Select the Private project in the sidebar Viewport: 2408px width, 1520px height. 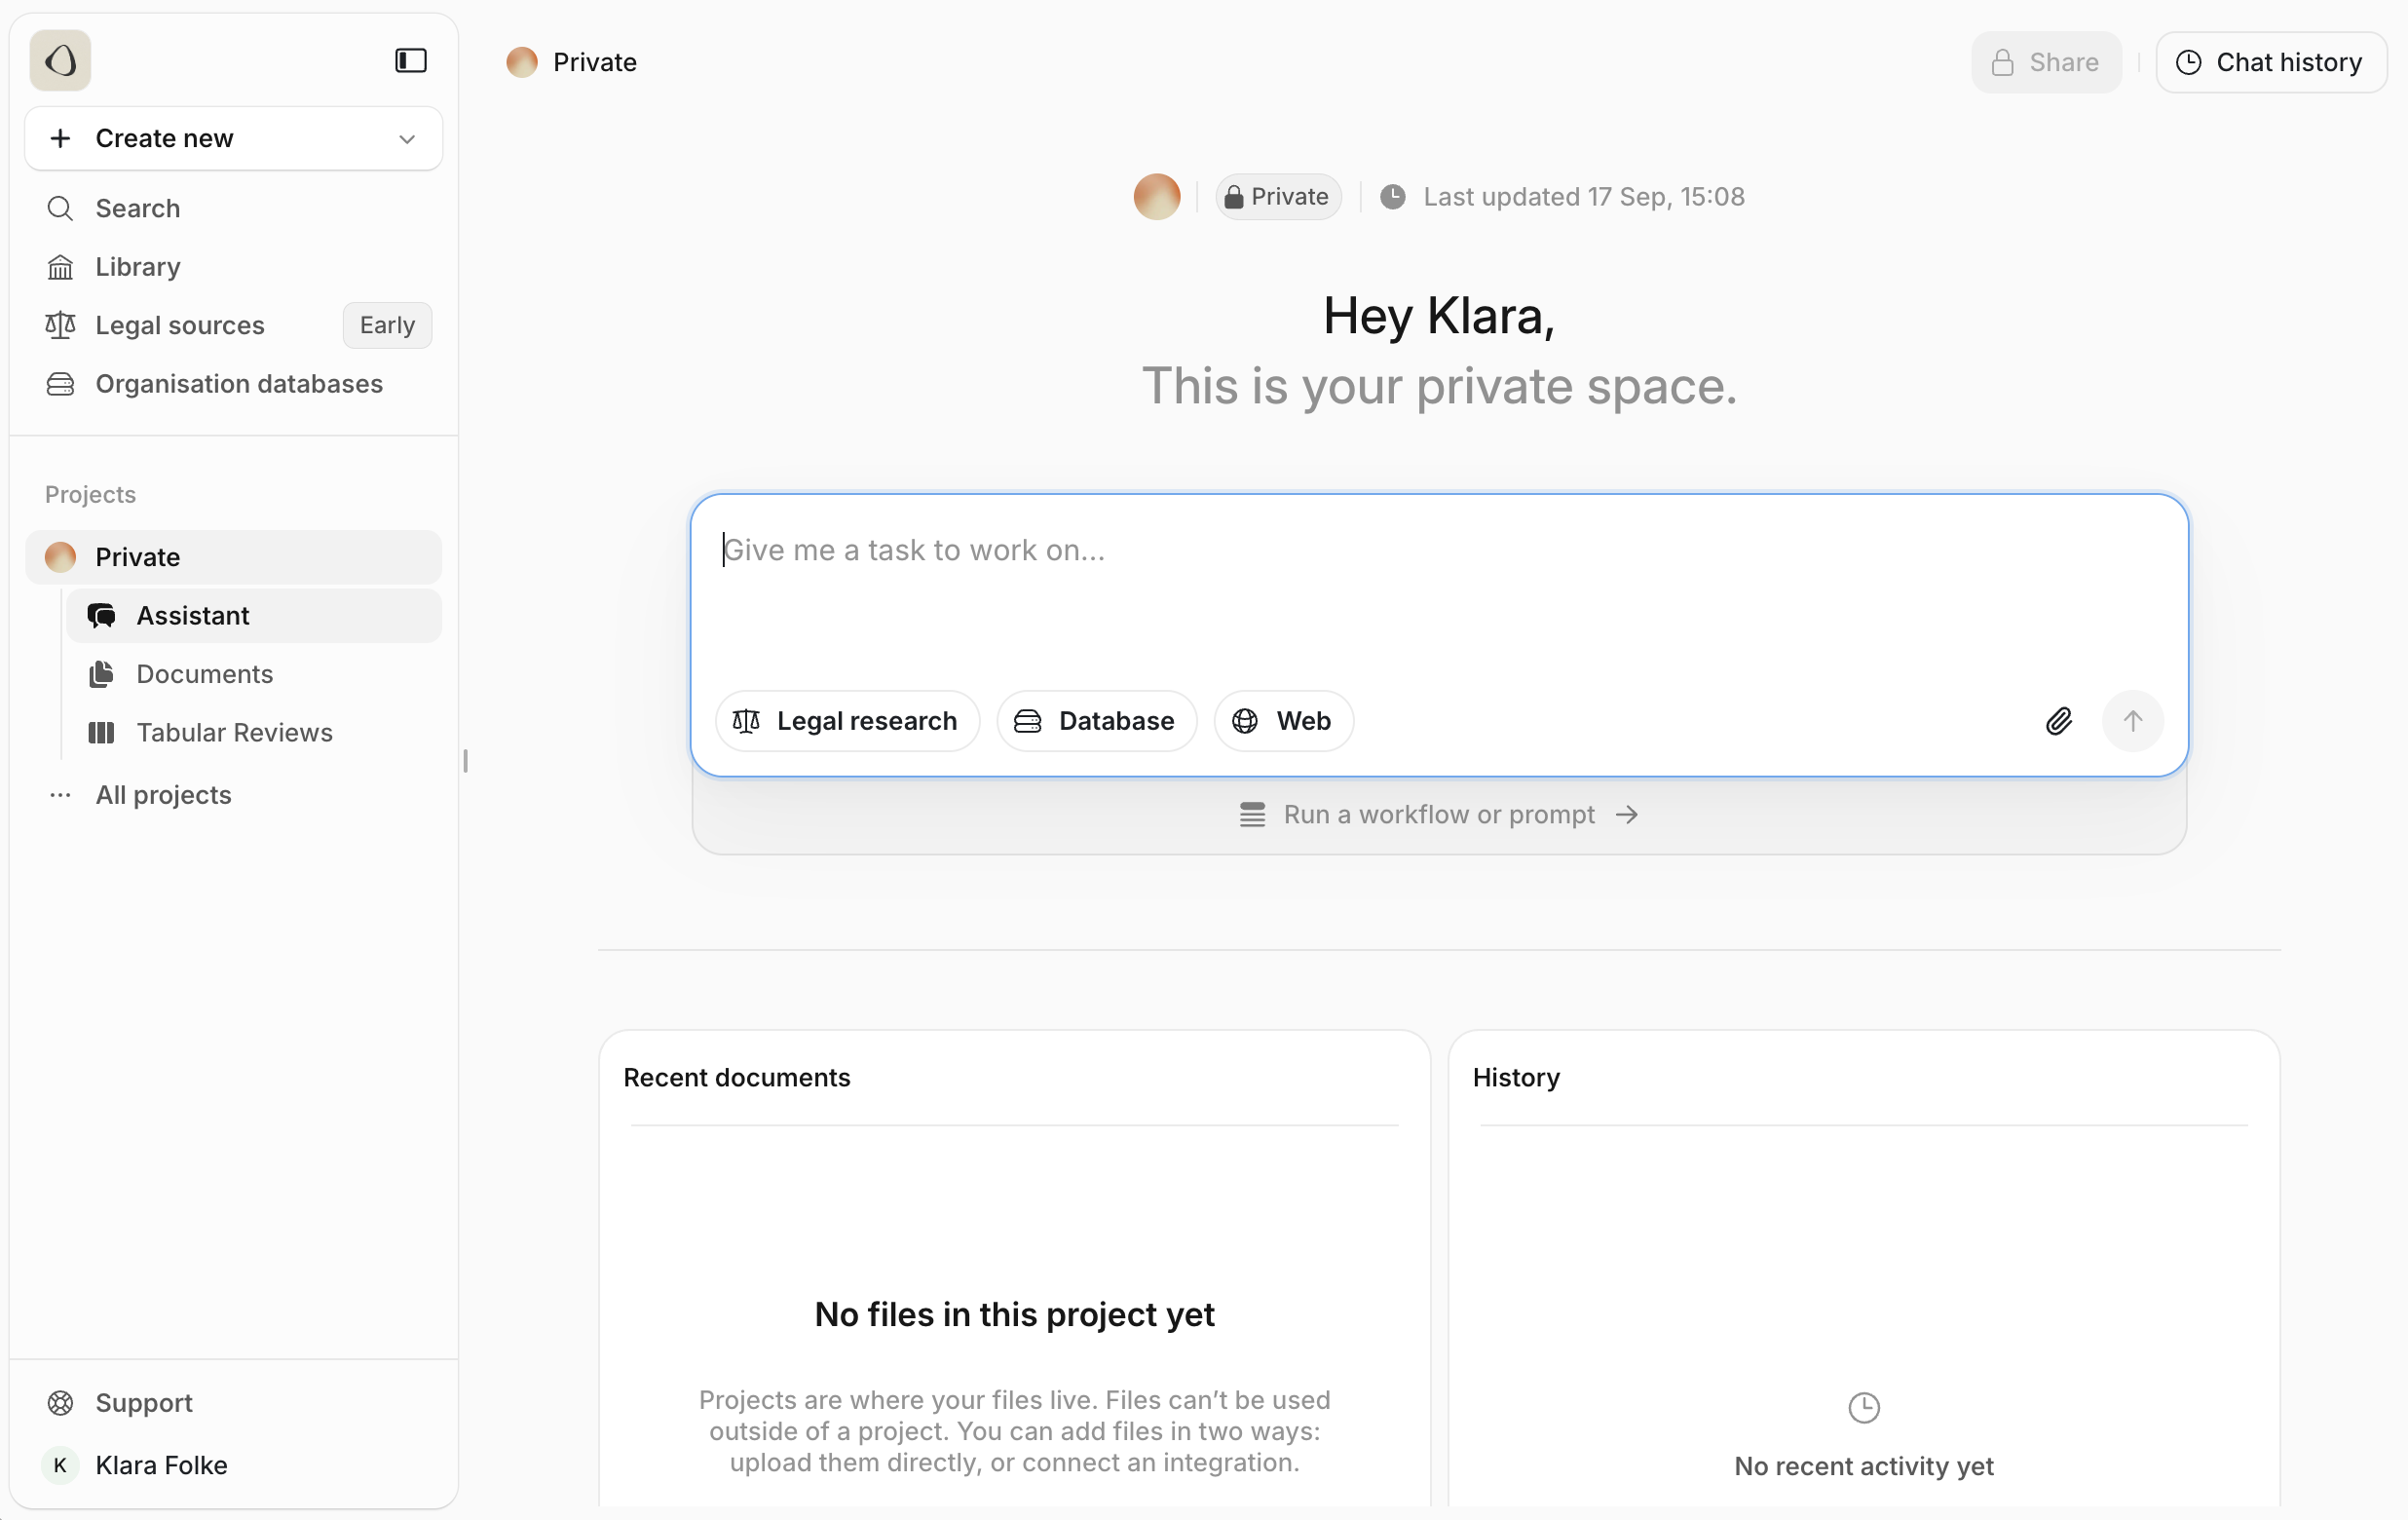point(137,557)
